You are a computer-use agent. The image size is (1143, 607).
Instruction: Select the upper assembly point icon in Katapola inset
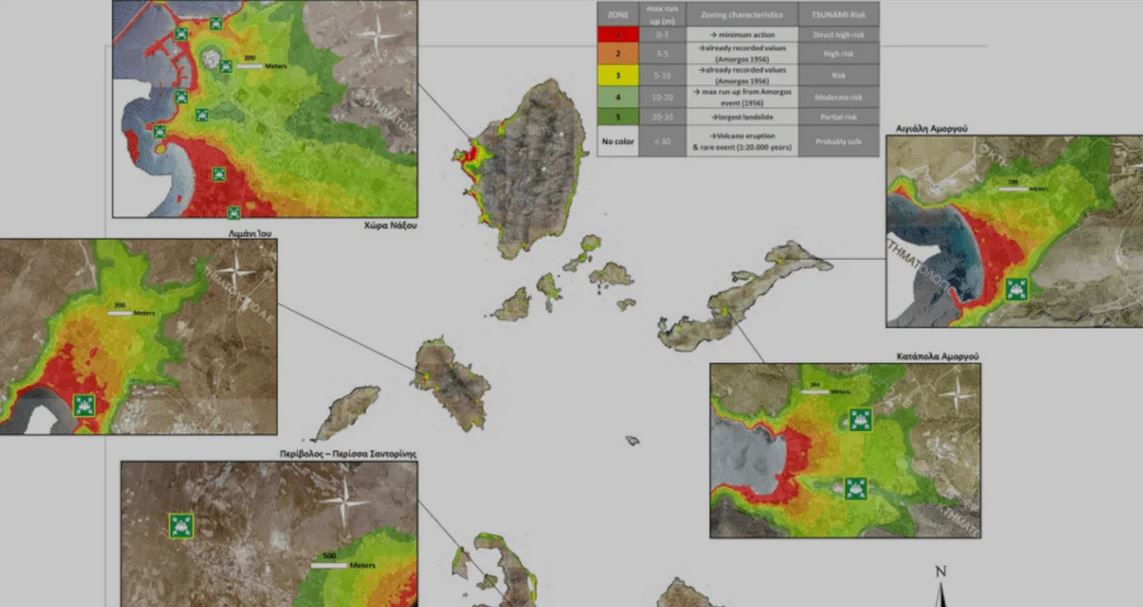click(x=858, y=419)
